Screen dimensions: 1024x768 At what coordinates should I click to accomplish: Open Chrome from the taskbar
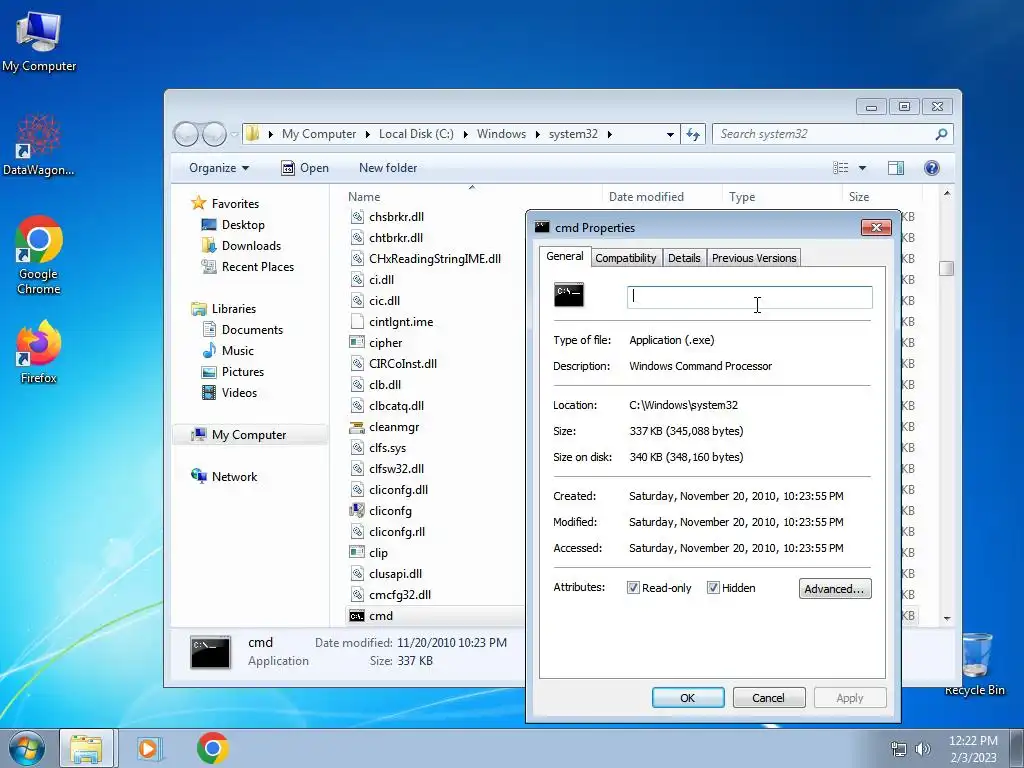coord(212,748)
